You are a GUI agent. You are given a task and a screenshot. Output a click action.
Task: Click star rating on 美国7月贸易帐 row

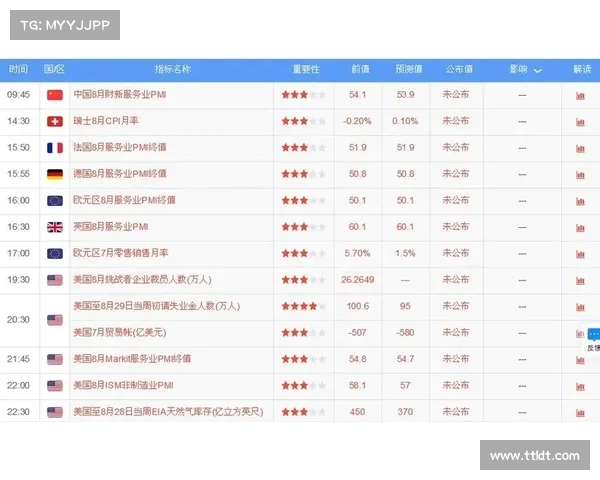pyautogui.click(x=303, y=333)
